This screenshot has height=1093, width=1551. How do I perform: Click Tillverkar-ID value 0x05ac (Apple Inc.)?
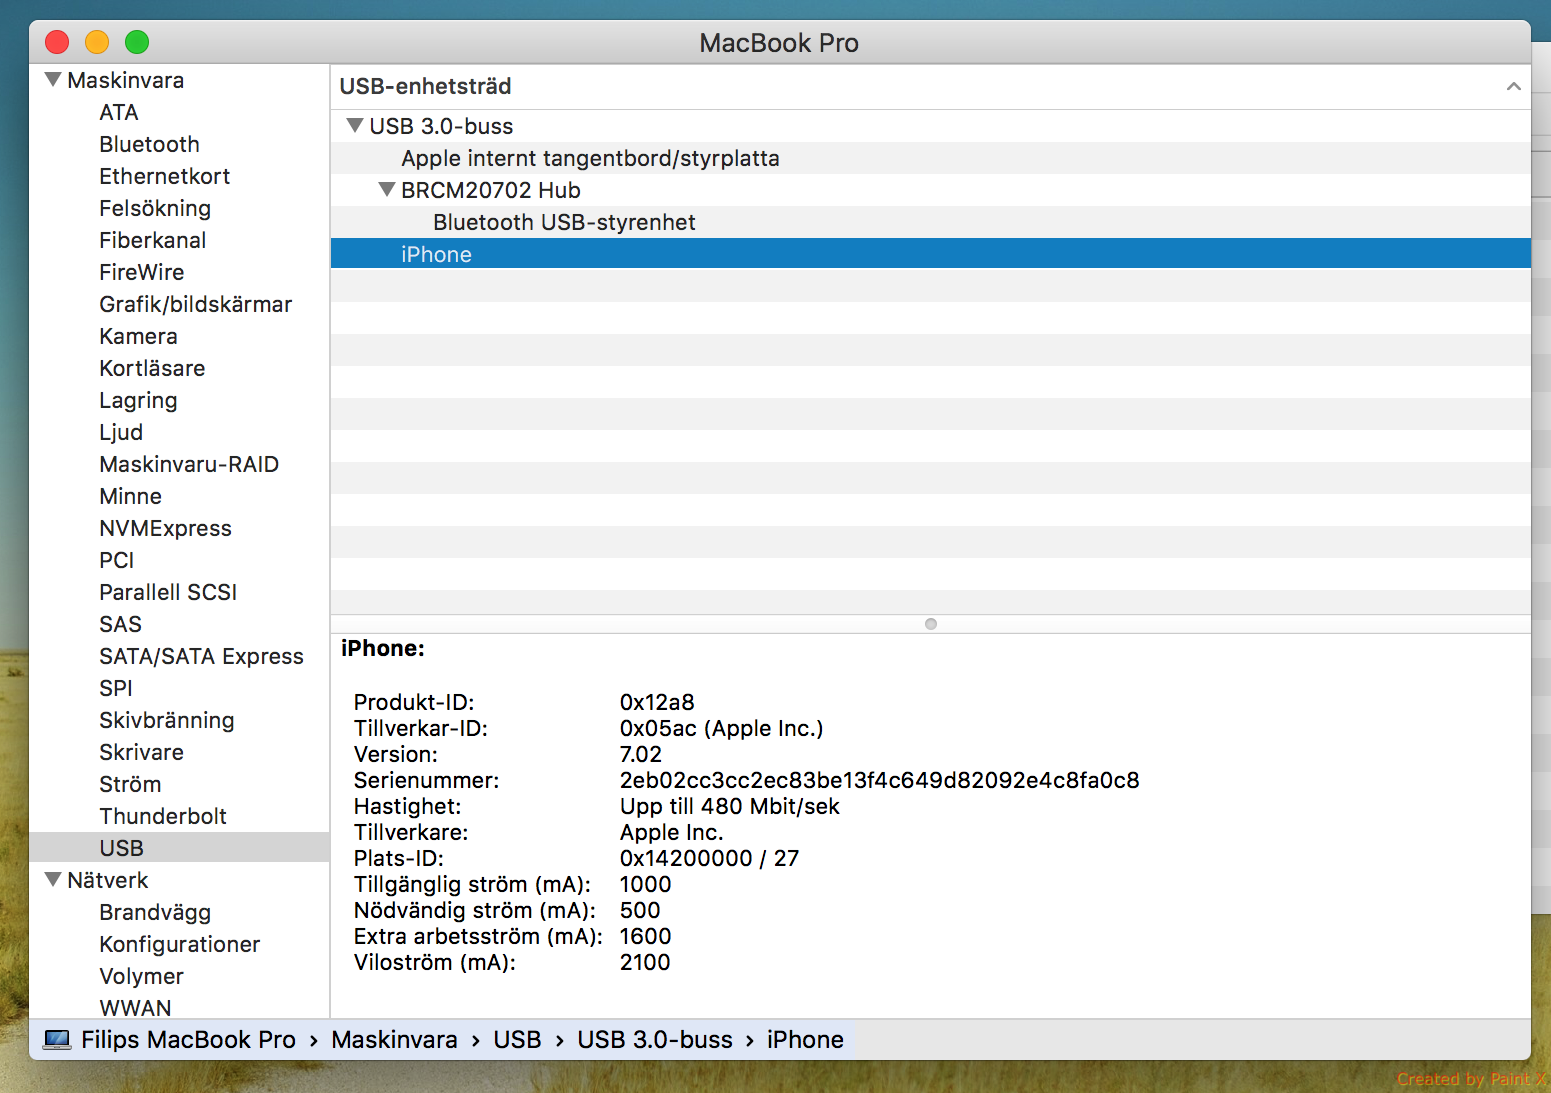(x=721, y=728)
